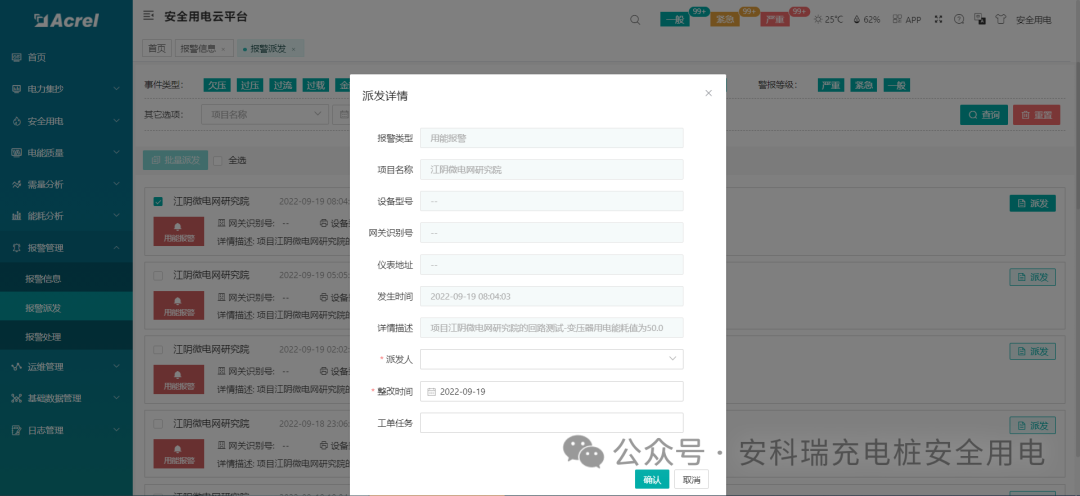Click the 批量派发 batch dispatch button

pyautogui.click(x=176, y=160)
